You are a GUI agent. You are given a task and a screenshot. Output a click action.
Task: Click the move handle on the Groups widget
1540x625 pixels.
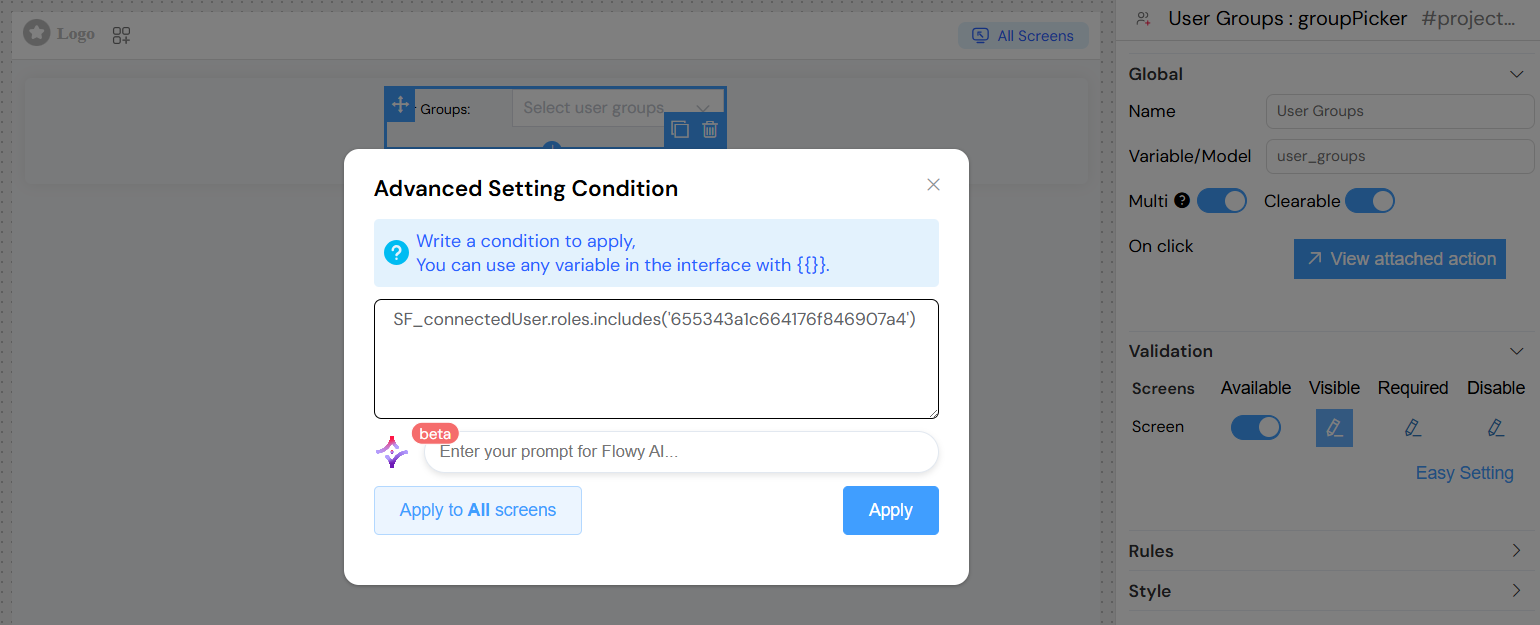pos(400,104)
